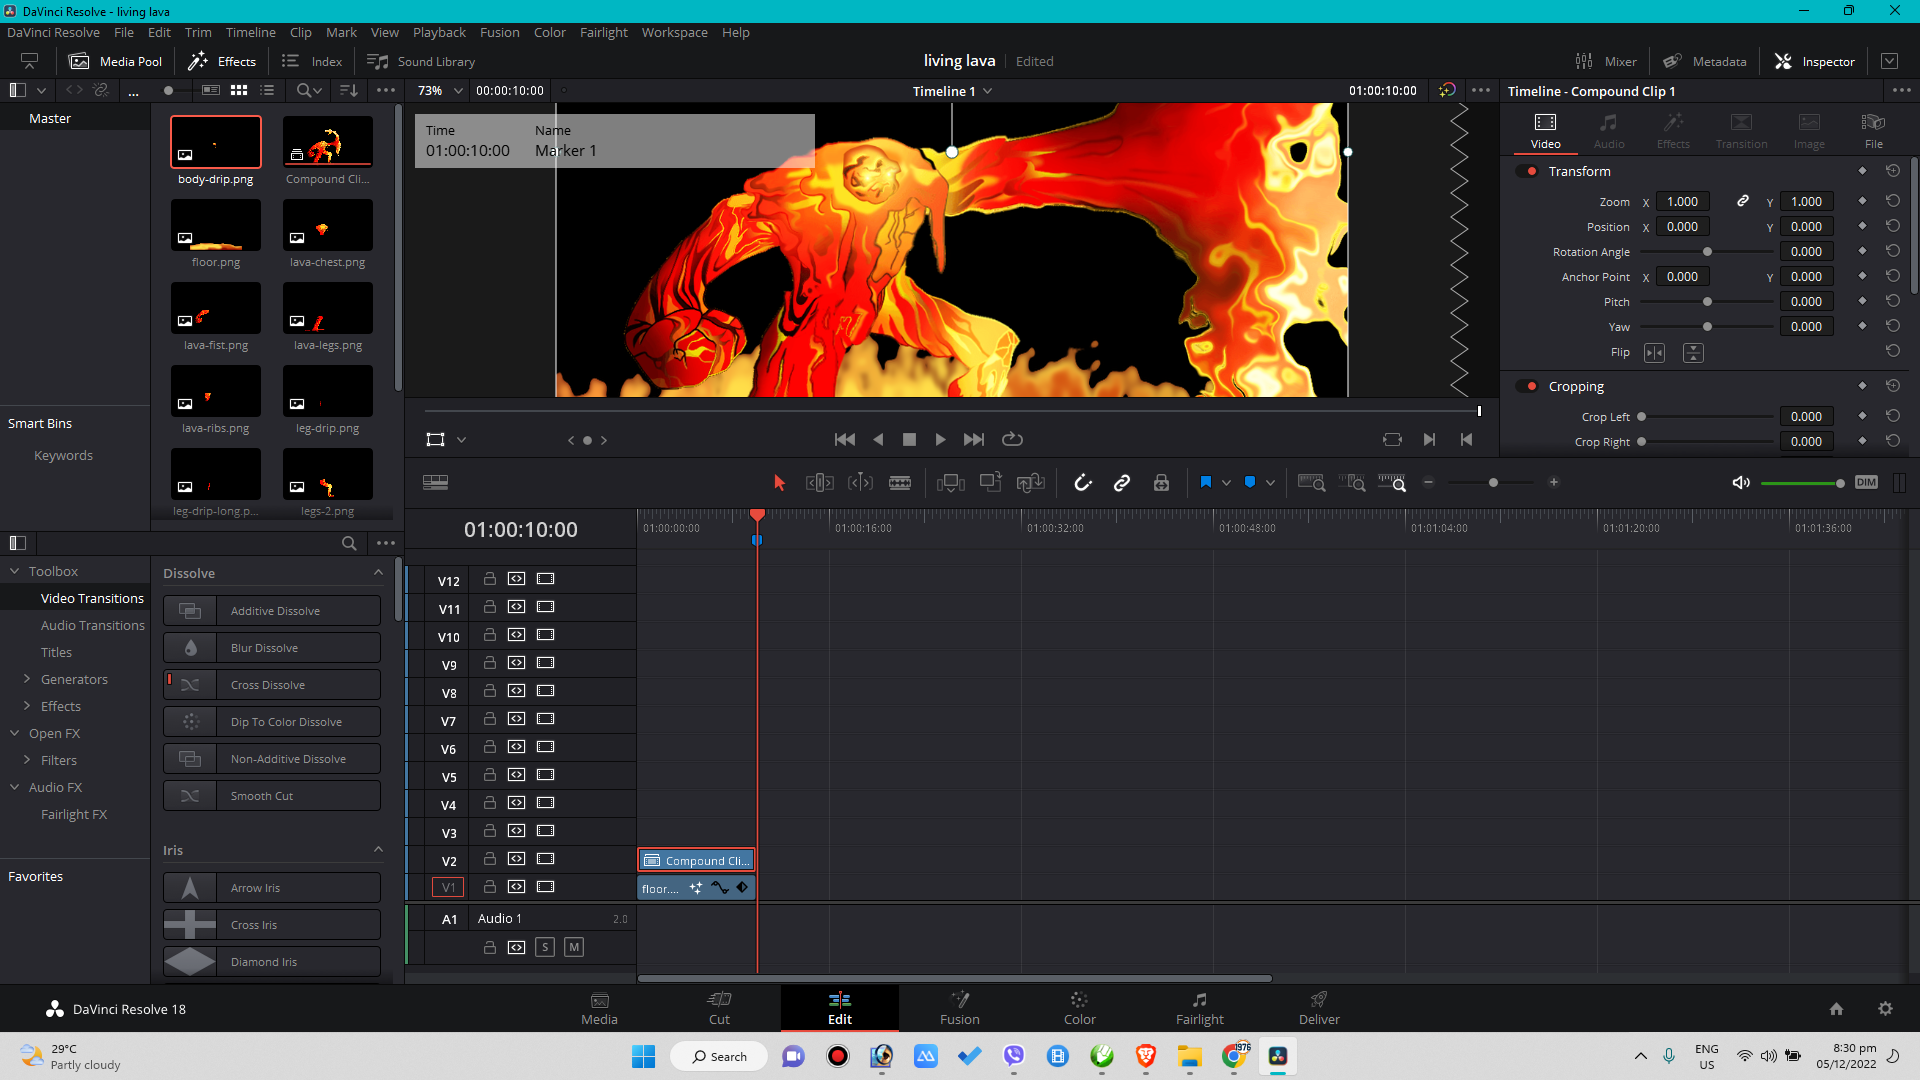Open Timeline View Options icon
This screenshot has width=1920, height=1080.
(435, 483)
